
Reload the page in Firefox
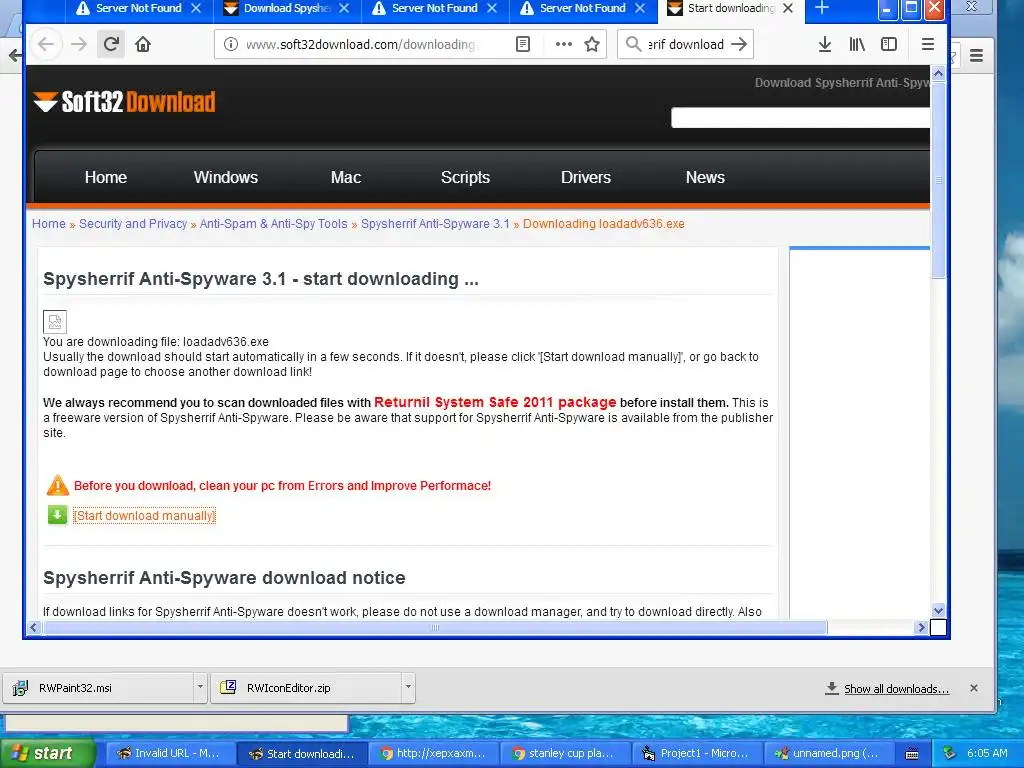coord(111,44)
